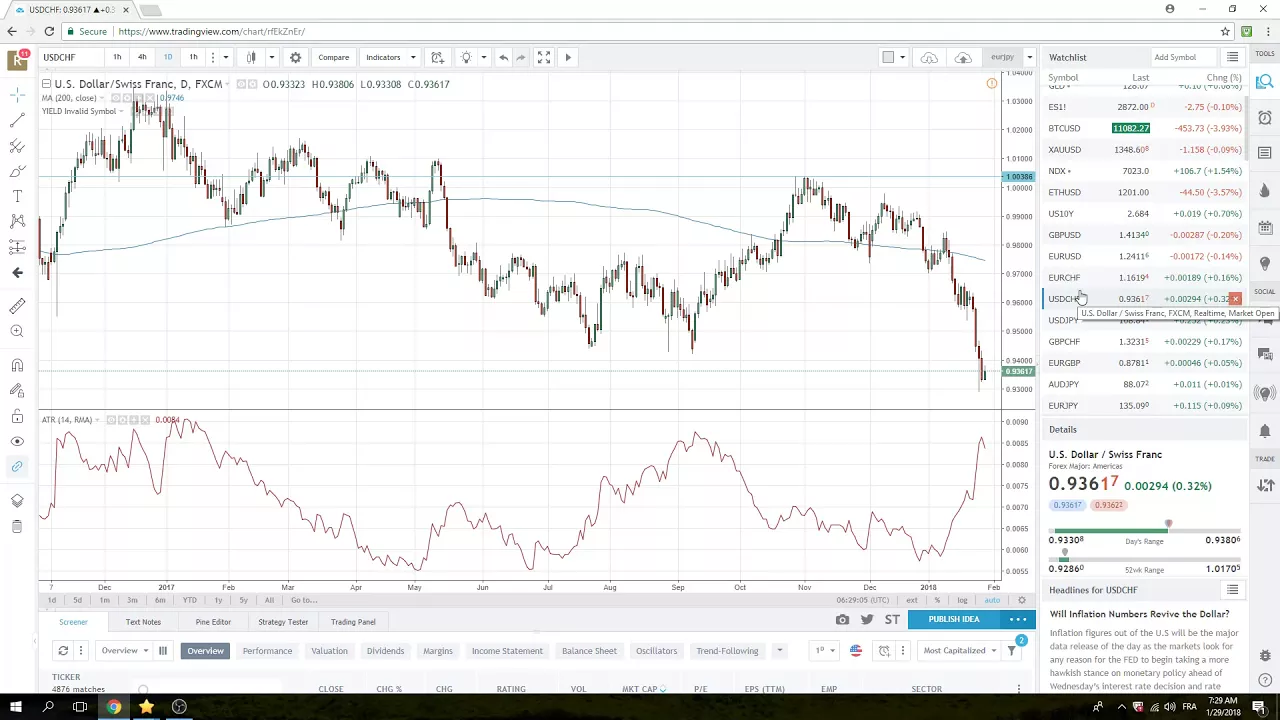Viewport: 1280px width, 720px height.
Task: Open the Trading Panel tab
Action: click(353, 622)
